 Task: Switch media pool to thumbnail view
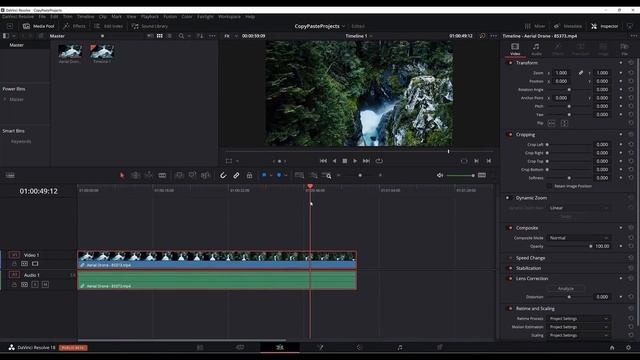160,36
